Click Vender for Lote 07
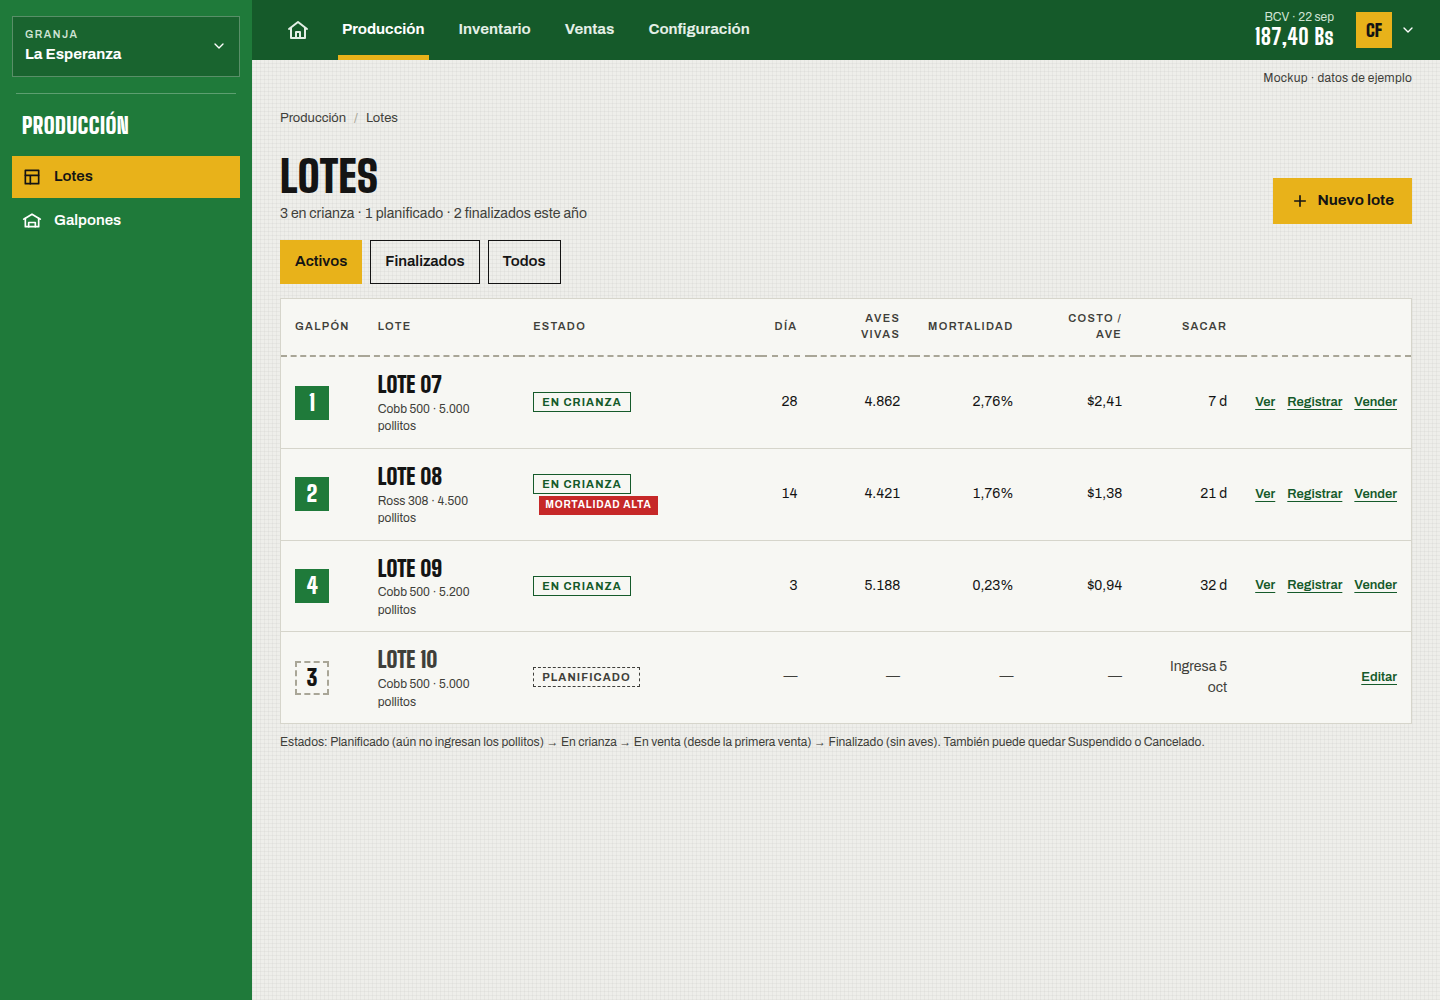Image resolution: width=1440 pixels, height=1000 pixels. coord(1375,402)
